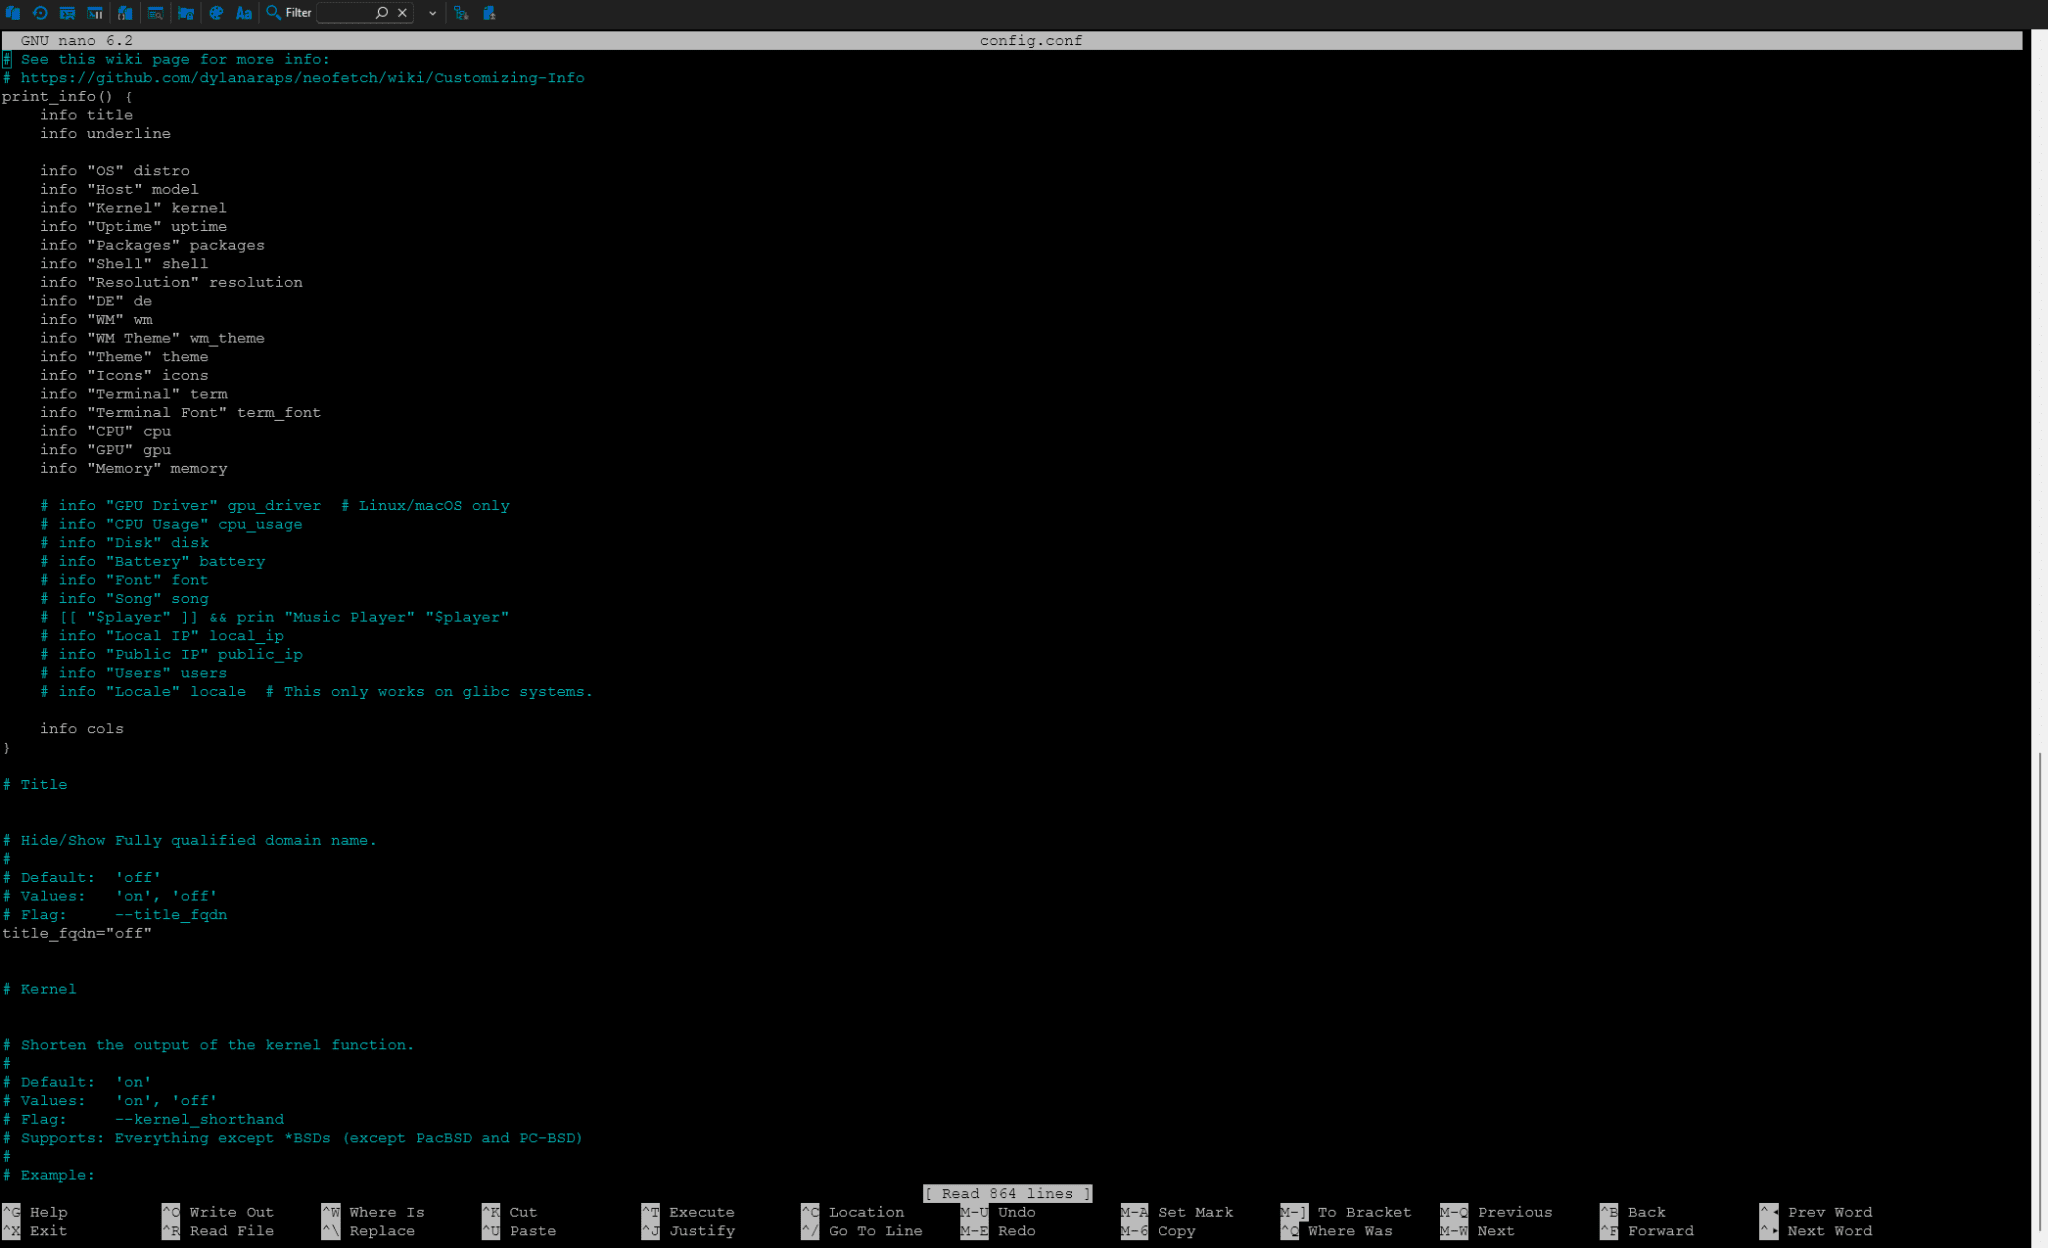This screenshot has height=1248, width=2048.
Task: Open the color palette settings icon
Action: click(x=216, y=13)
